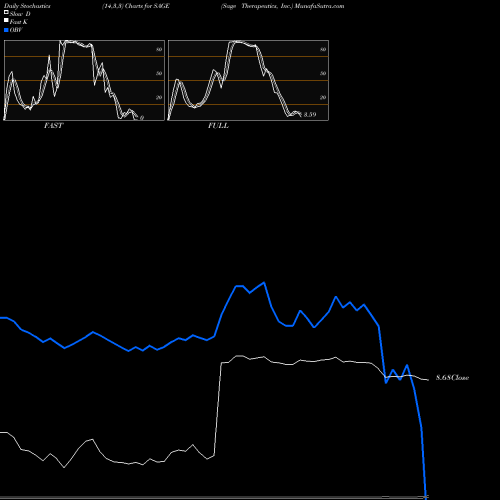Click the 8.68 Close price label

pos(452,378)
